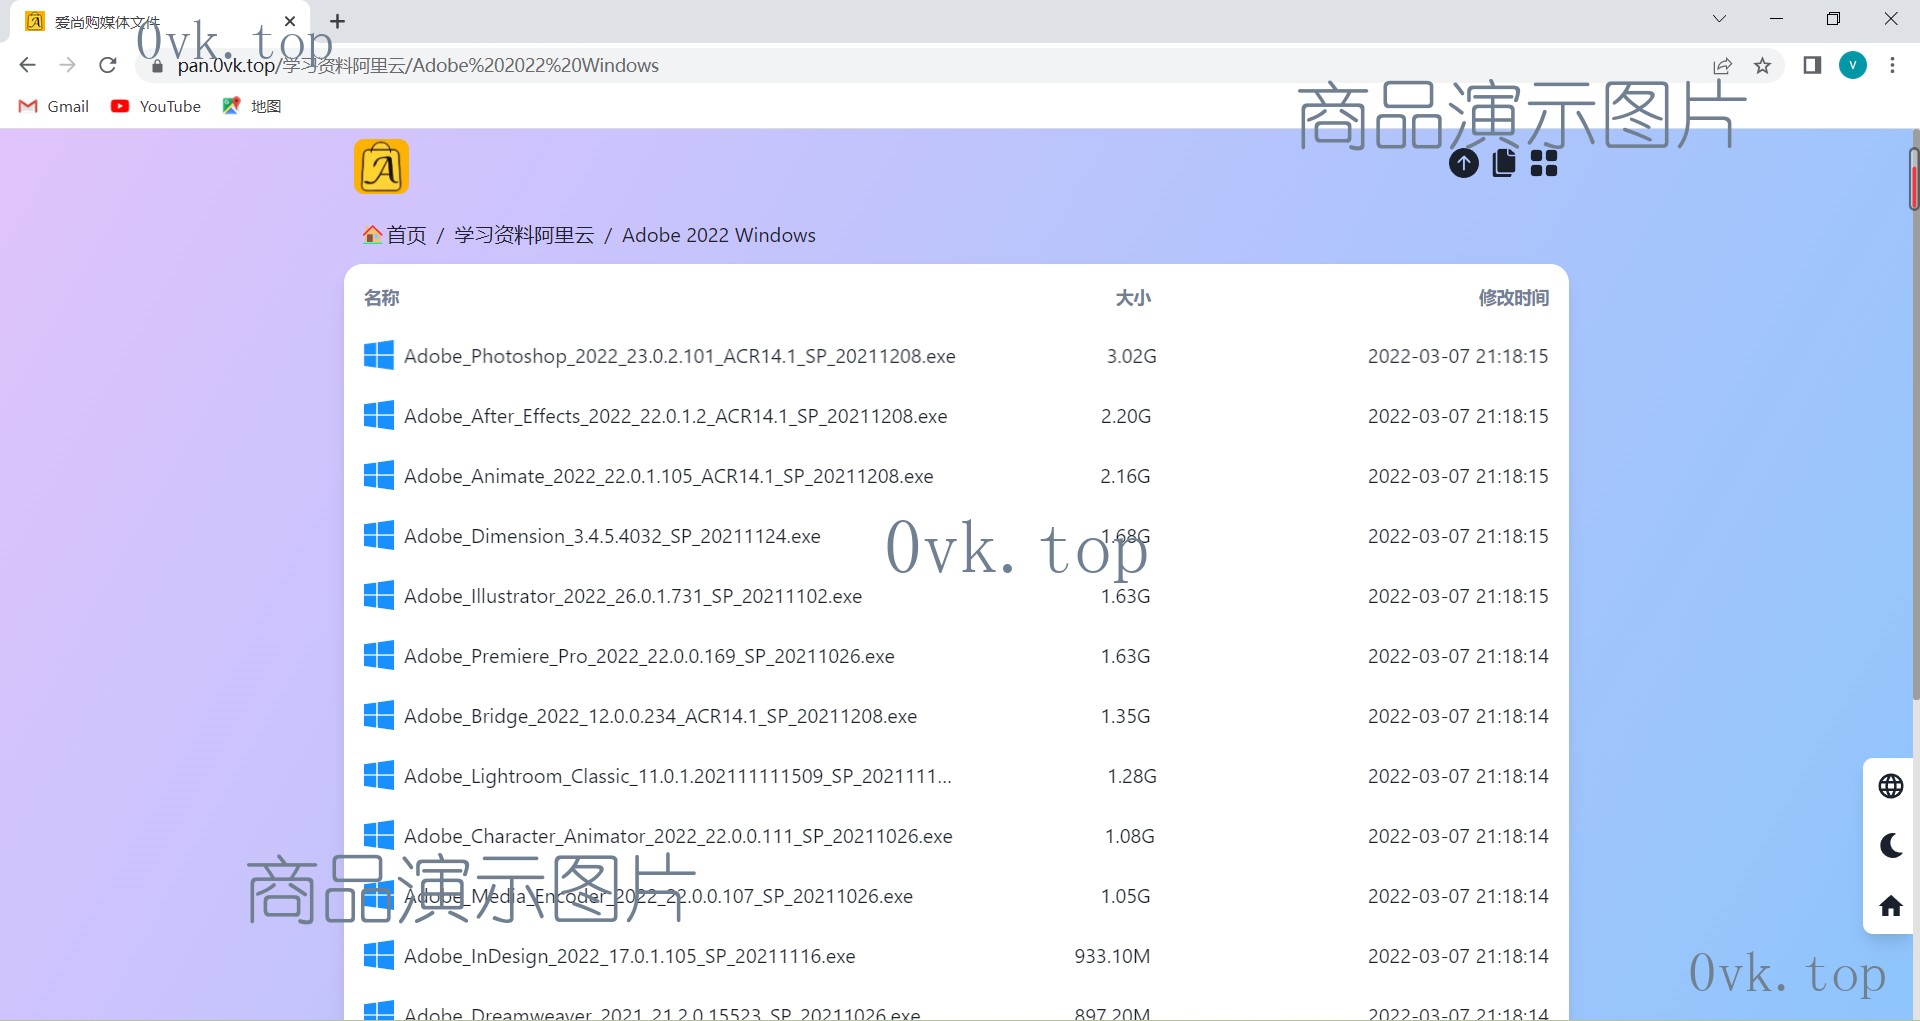1920x1021 pixels.
Task: Open Adobe_Bridge_2022 exe file
Action: [660, 716]
